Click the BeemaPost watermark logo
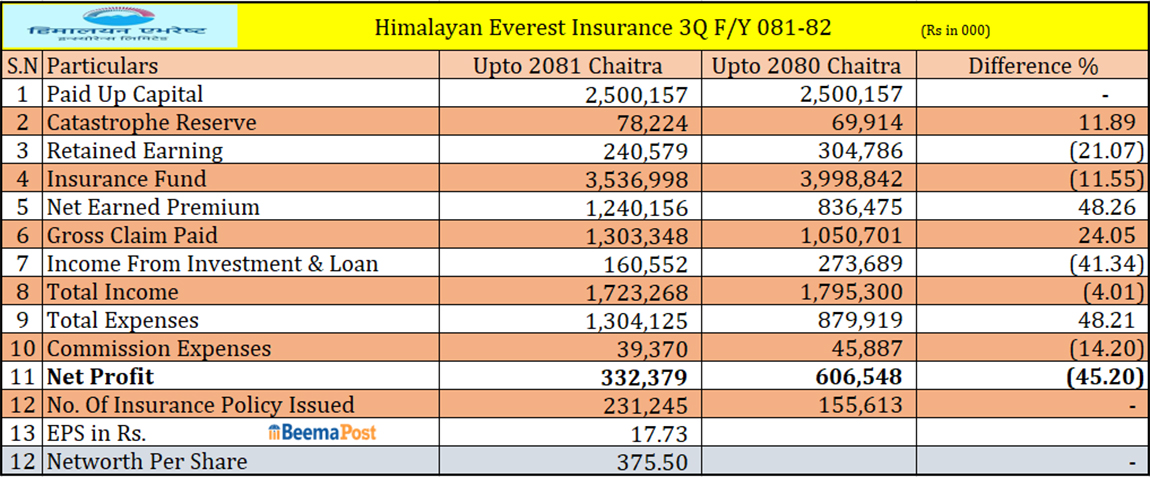The height and width of the screenshot is (477, 1150). pyautogui.click(x=322, y=433)
